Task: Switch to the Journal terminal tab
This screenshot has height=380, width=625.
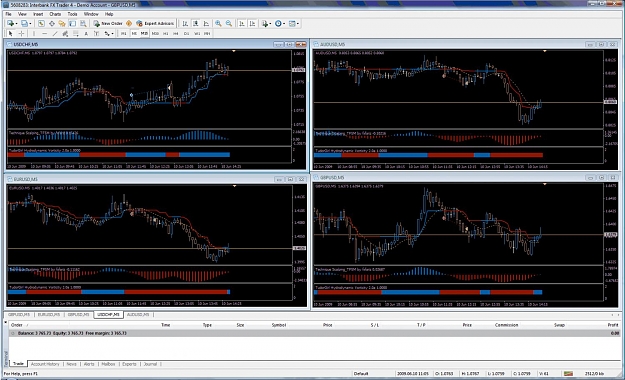Action: coord(150,364)
